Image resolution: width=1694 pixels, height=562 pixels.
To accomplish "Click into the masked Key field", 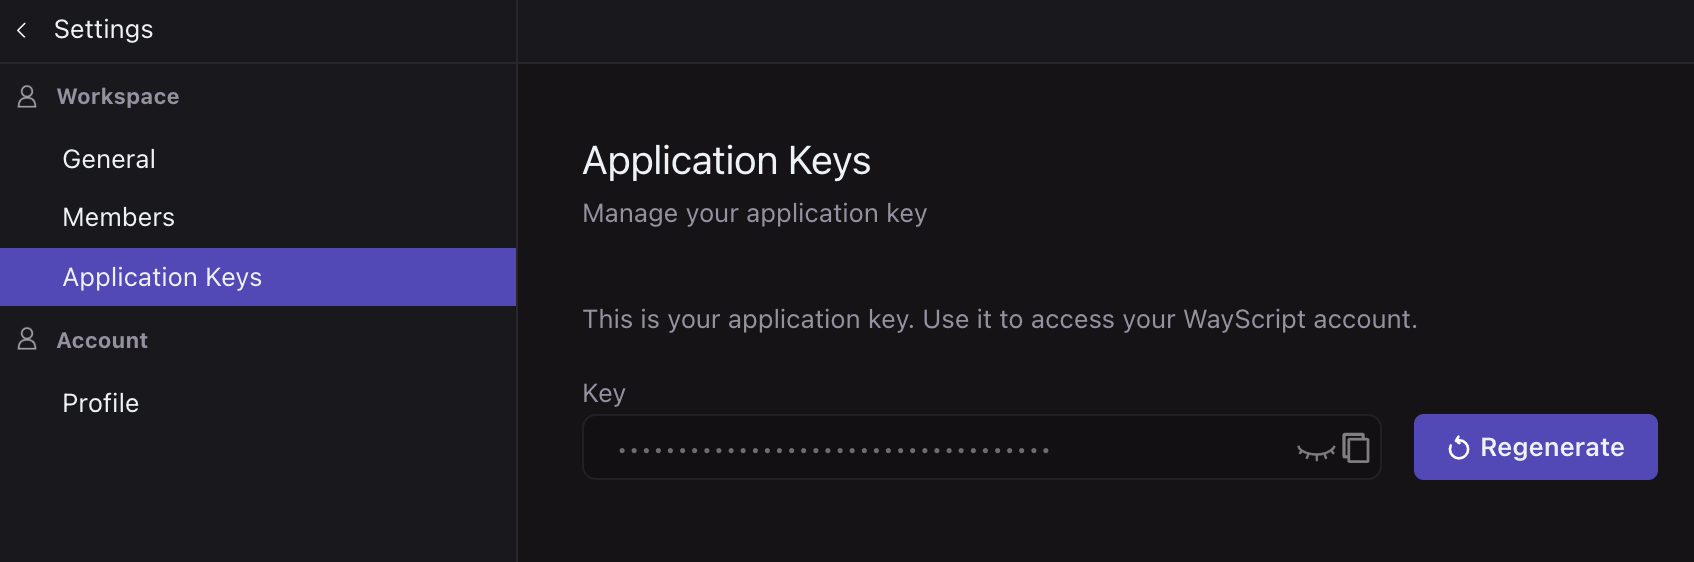I will pos(981,447).
